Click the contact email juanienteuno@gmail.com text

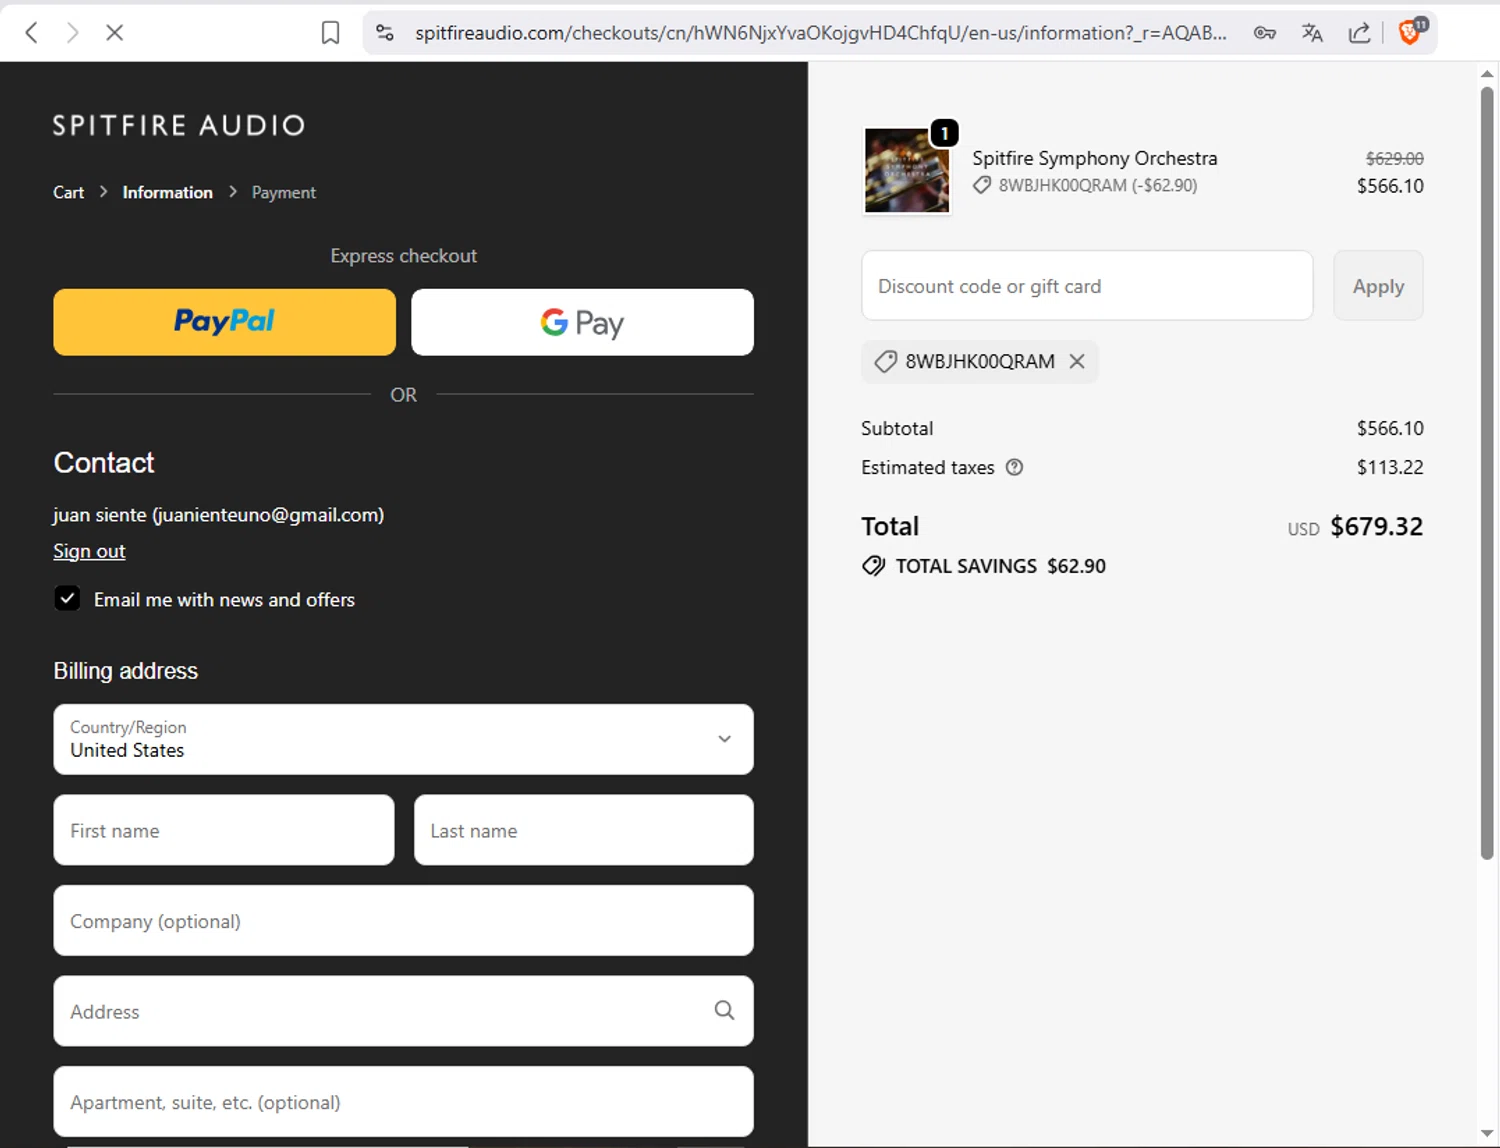click(x=268, y=515)
